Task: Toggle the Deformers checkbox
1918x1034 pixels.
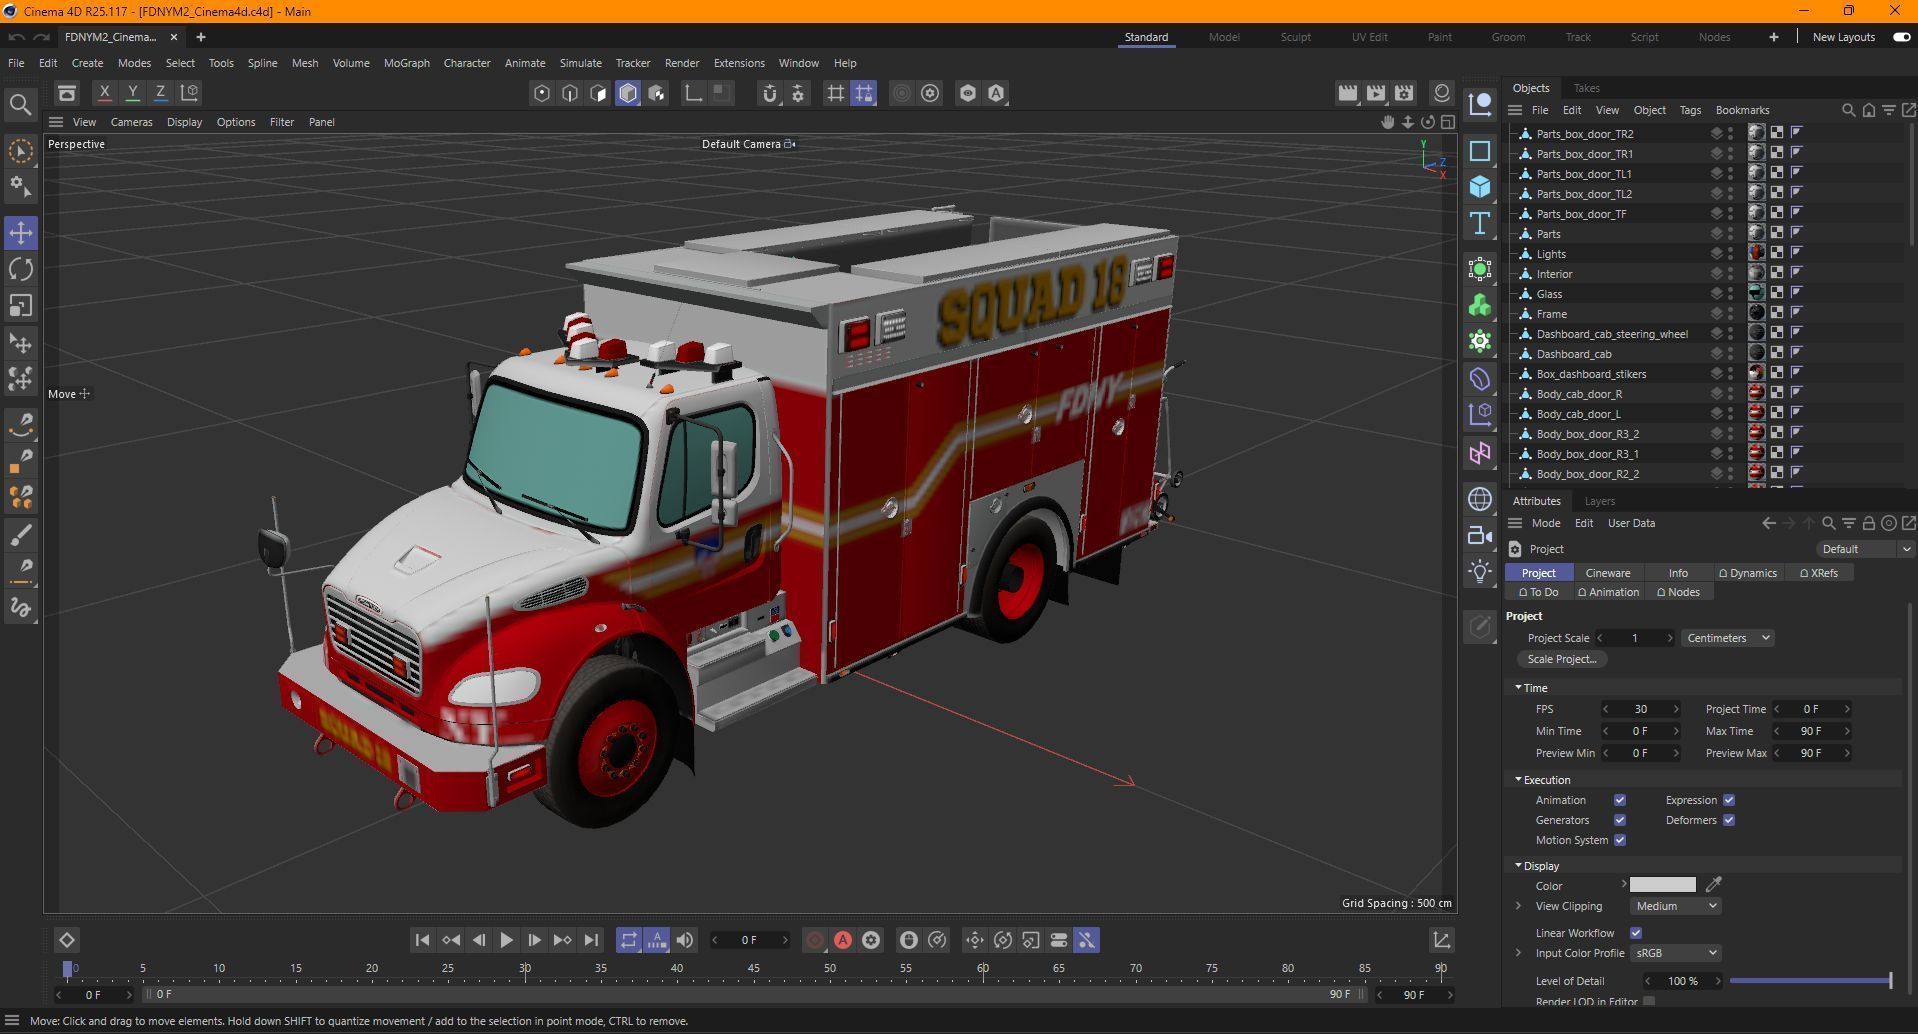Action: 1729,820
